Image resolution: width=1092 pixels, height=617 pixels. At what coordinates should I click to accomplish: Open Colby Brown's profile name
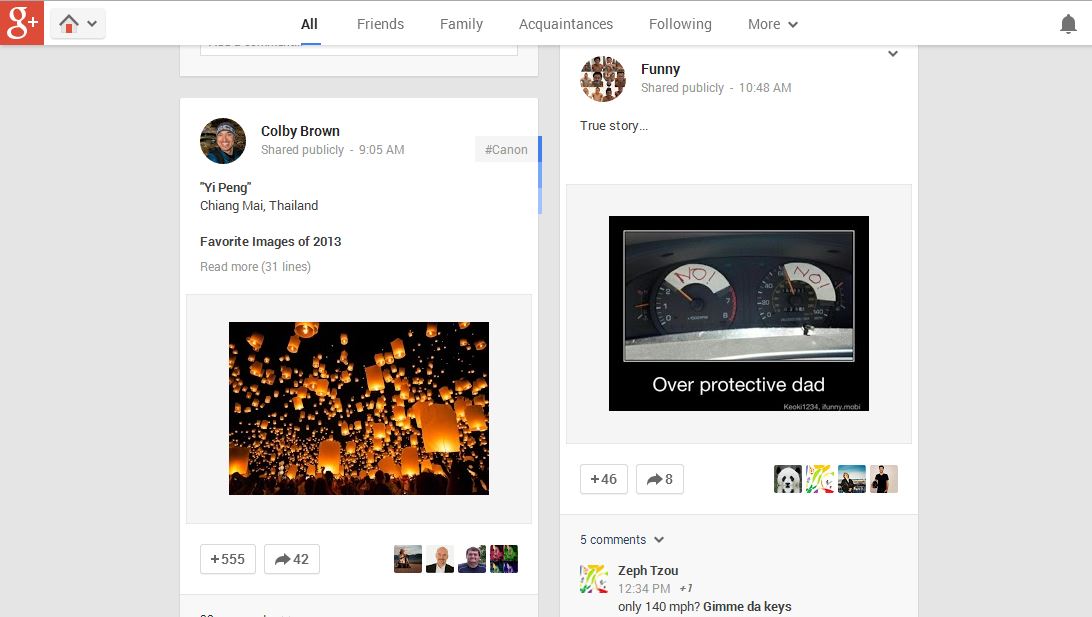(300, 130)
